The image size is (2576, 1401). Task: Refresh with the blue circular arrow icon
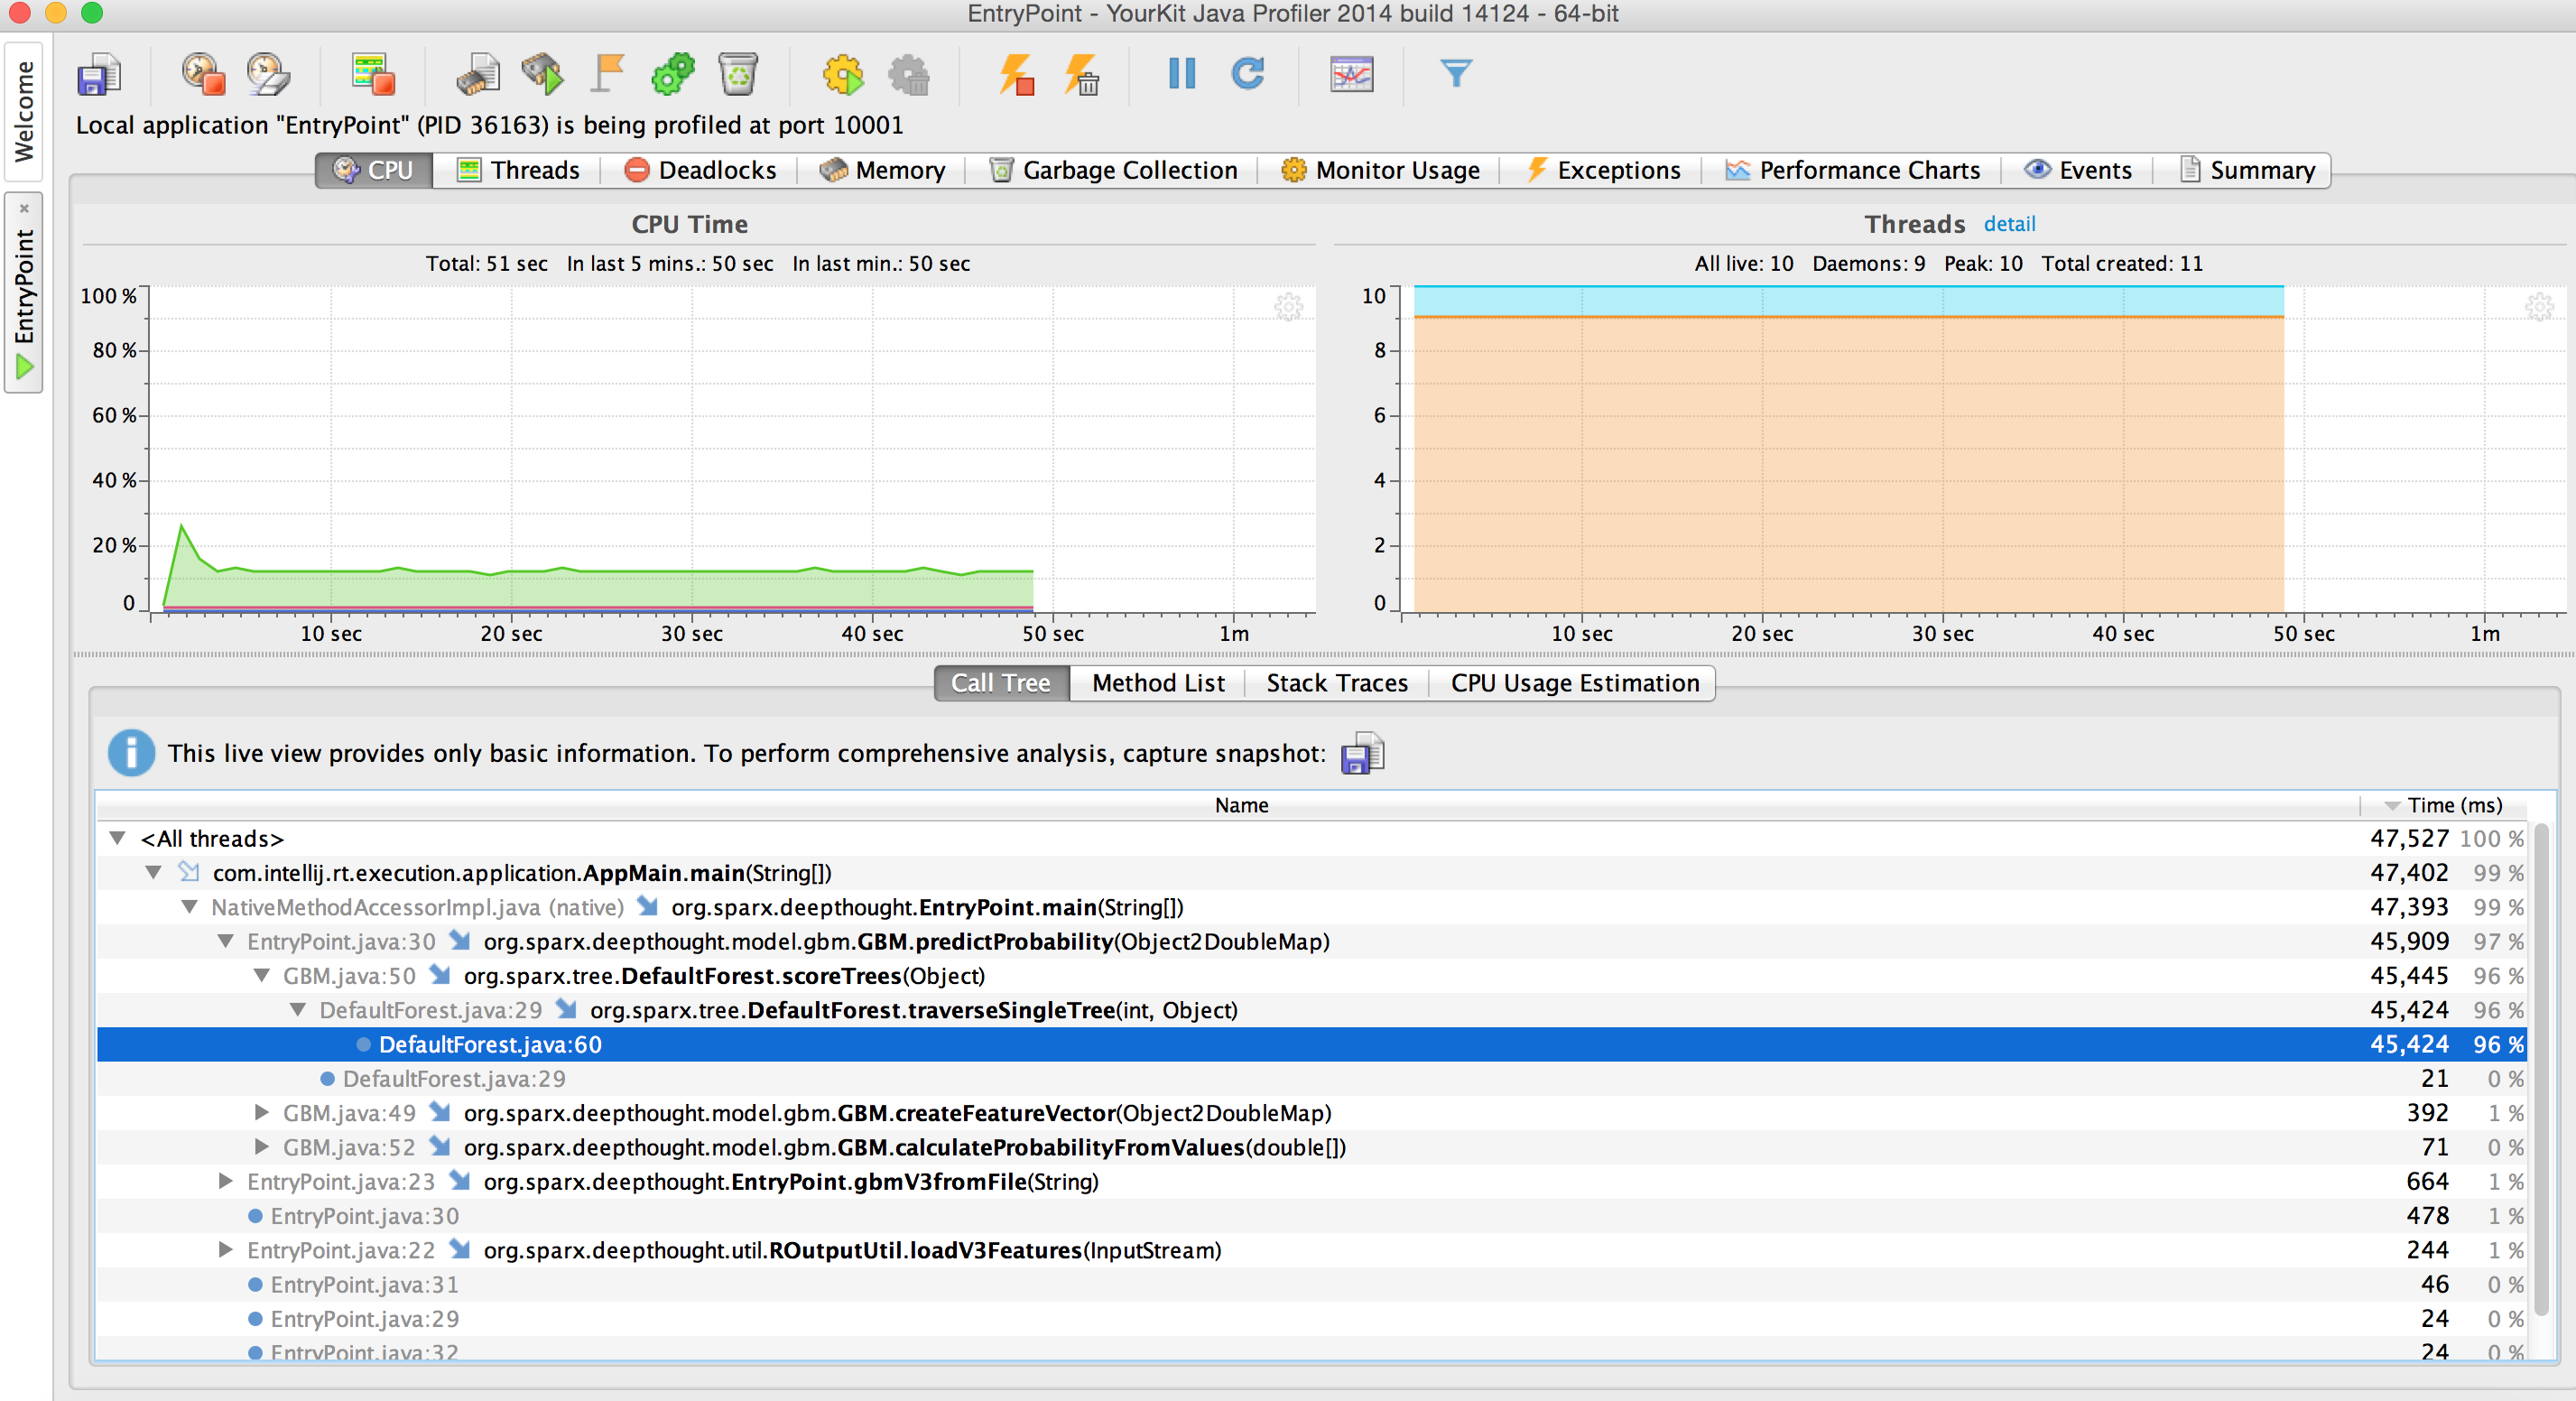pos(1247,73)
